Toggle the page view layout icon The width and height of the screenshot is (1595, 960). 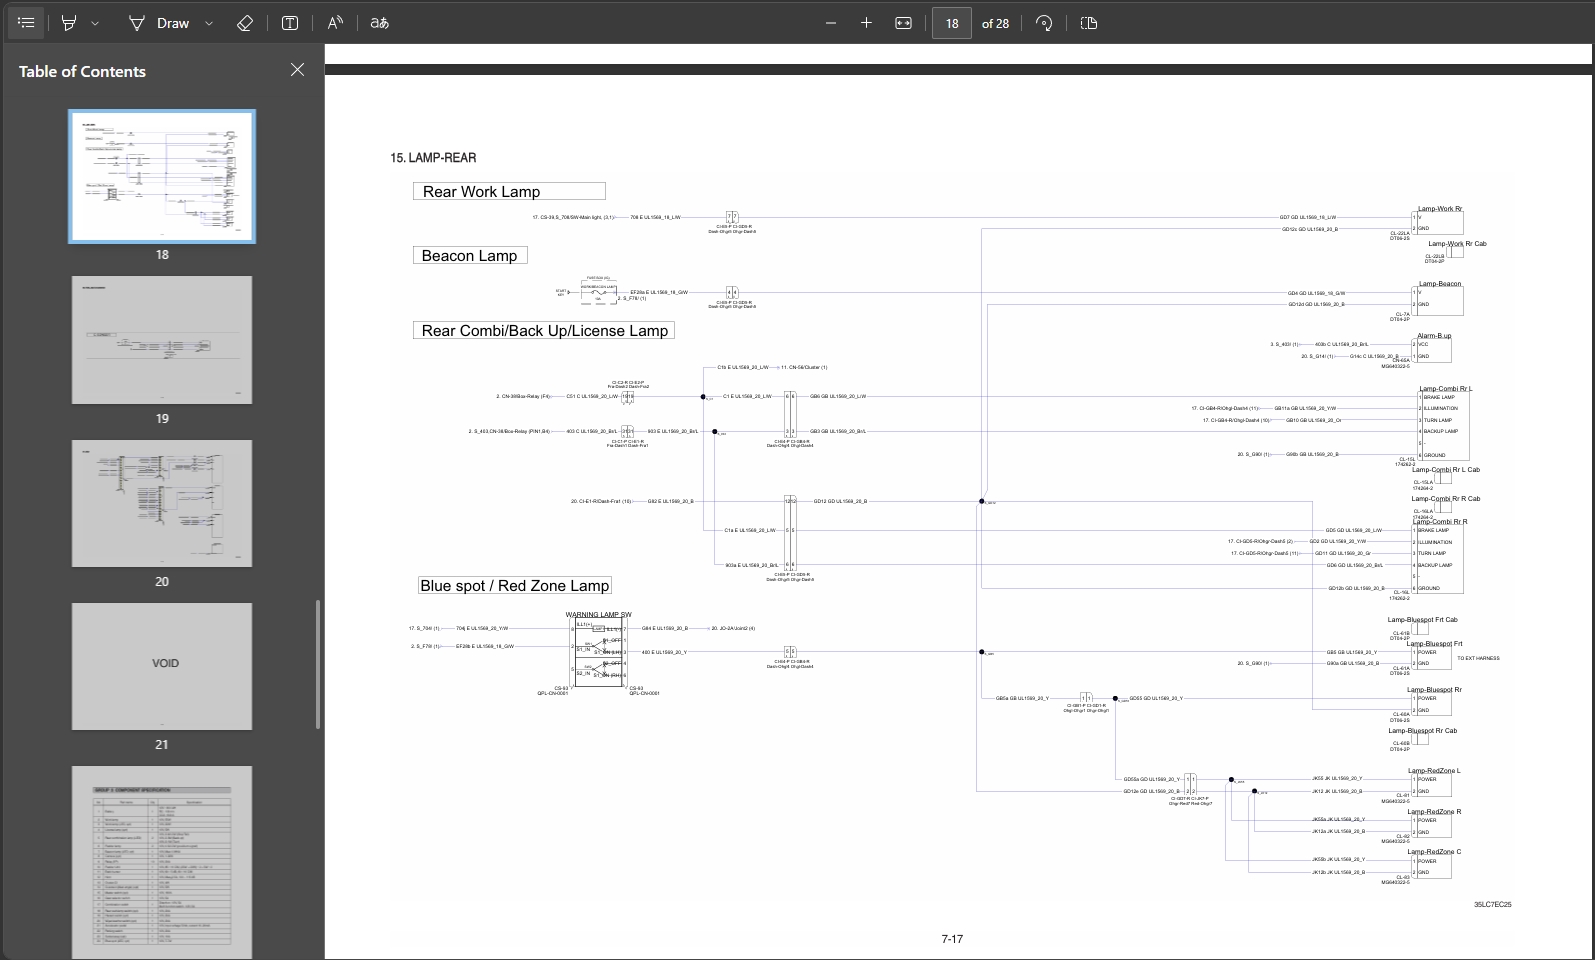pos(1089,23)
